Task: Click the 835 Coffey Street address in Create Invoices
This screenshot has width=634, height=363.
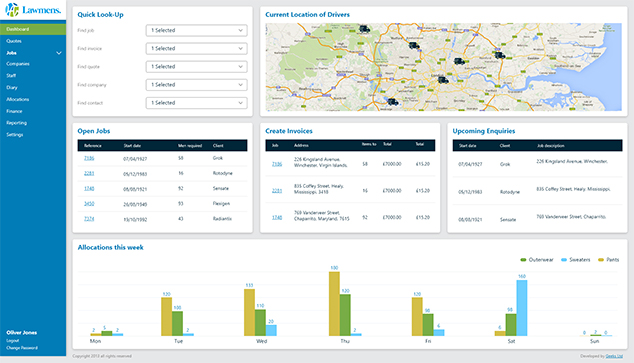Action: pyautogui.click(x=319, y=189)
